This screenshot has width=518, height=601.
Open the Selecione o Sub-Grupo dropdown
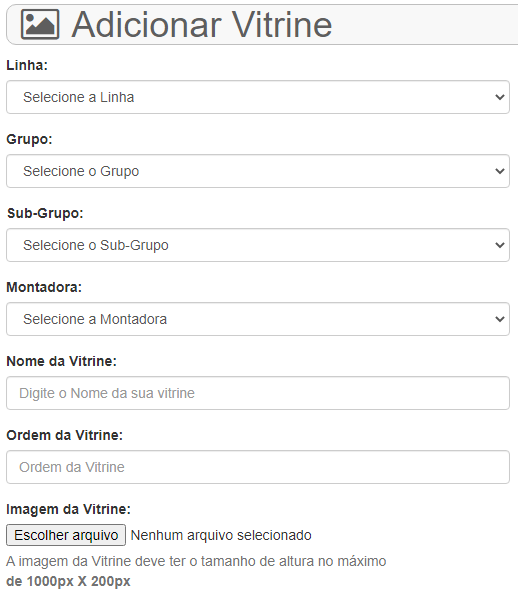click(x=258, y=245)
